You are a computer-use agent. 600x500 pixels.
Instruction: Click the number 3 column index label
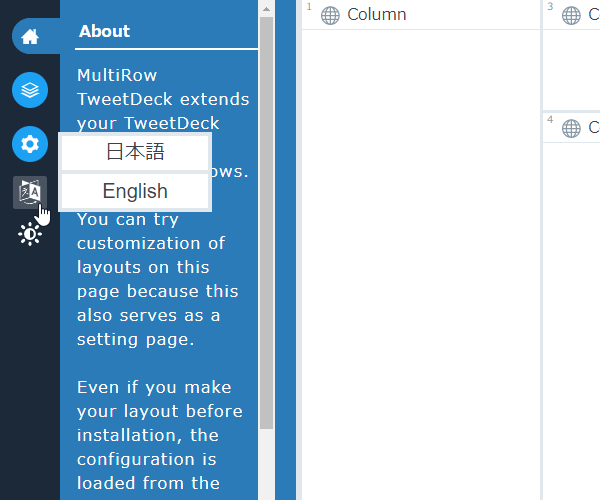coord(550,7)
